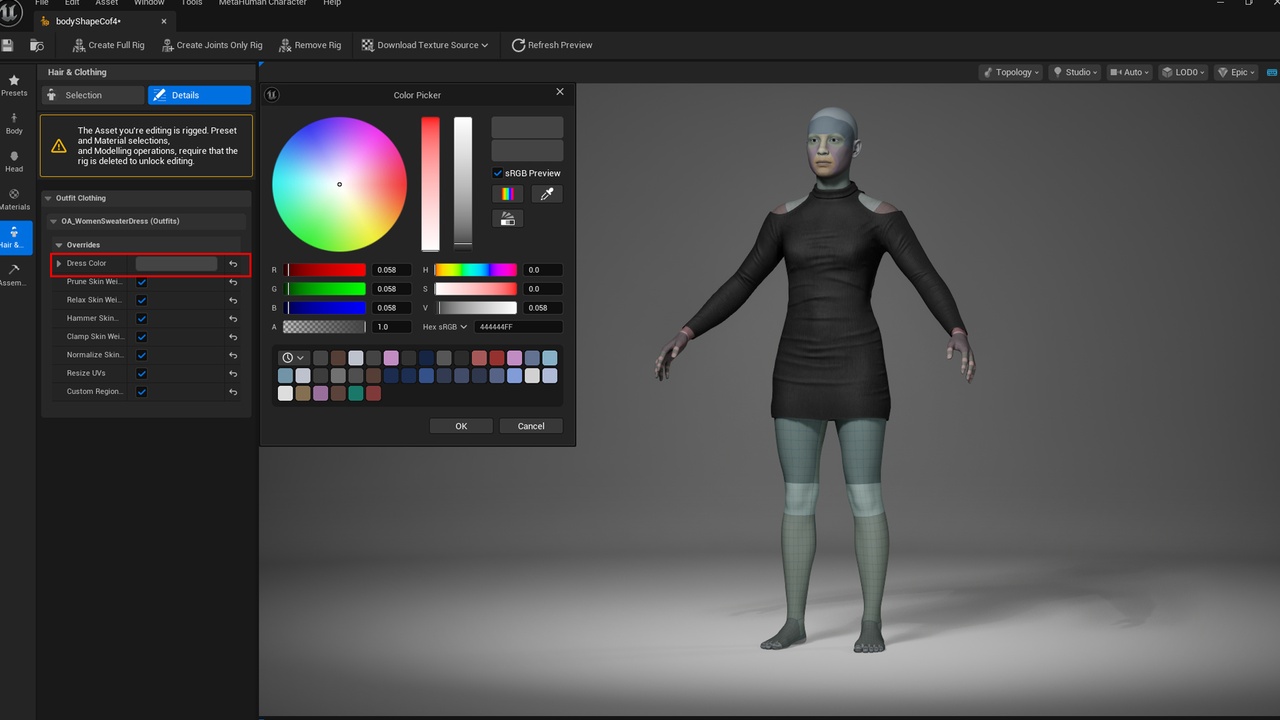Confirm color with the OK button

461,426
